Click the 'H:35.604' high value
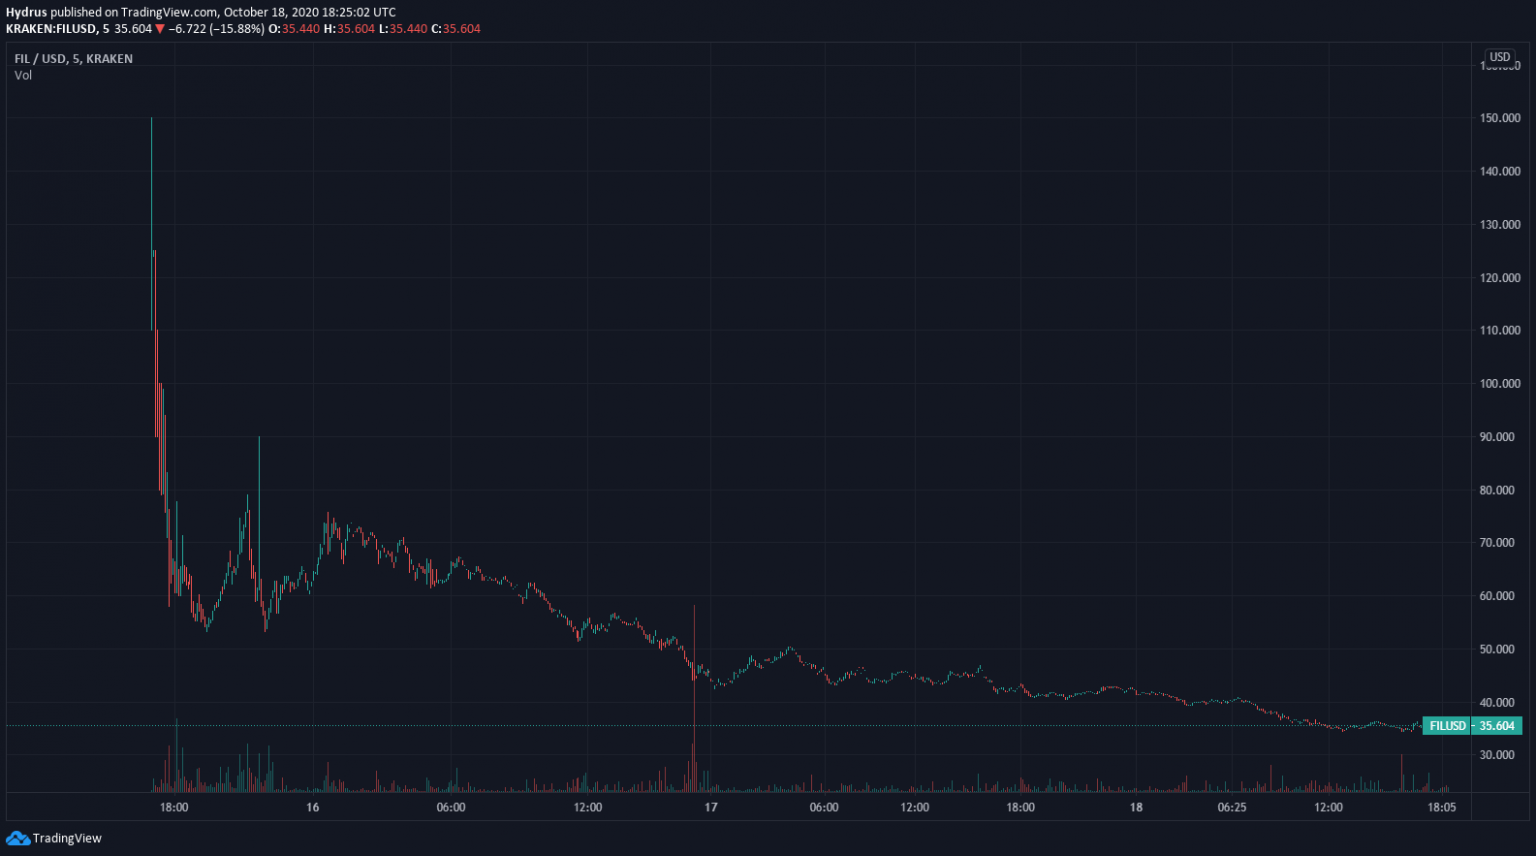1536x856 pixels. pyautogui.click(x=349, y=29)
